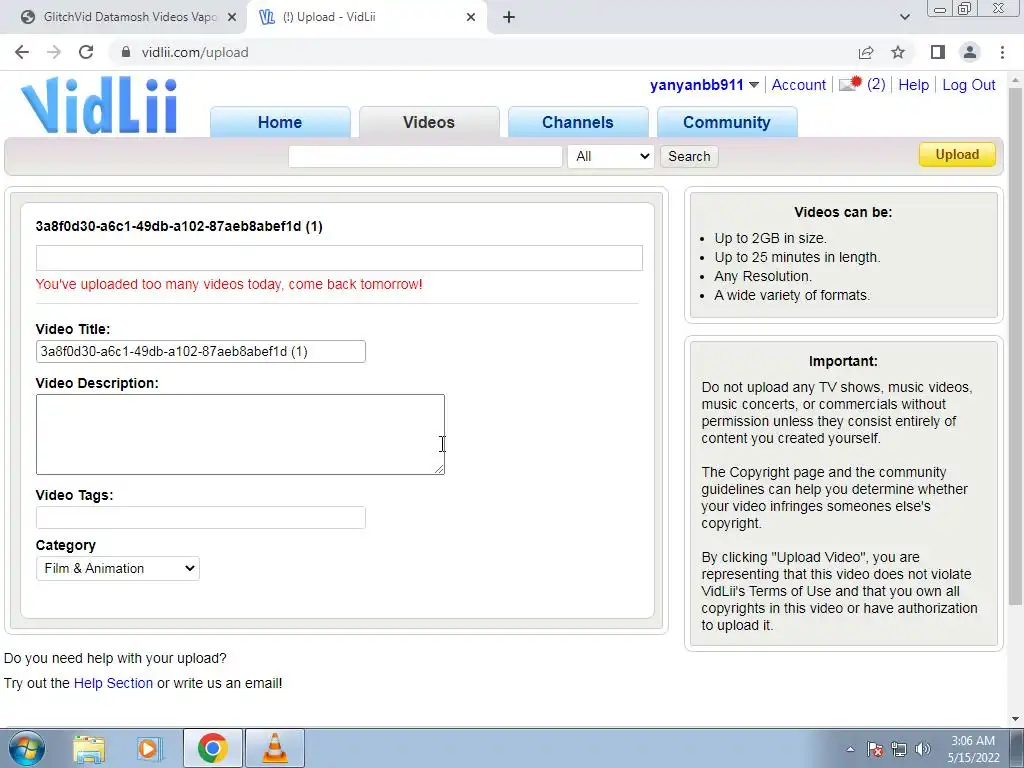Click the Videos can be: heading
This screenshot has width=1024, height=768.
click(x=843, y=212)
